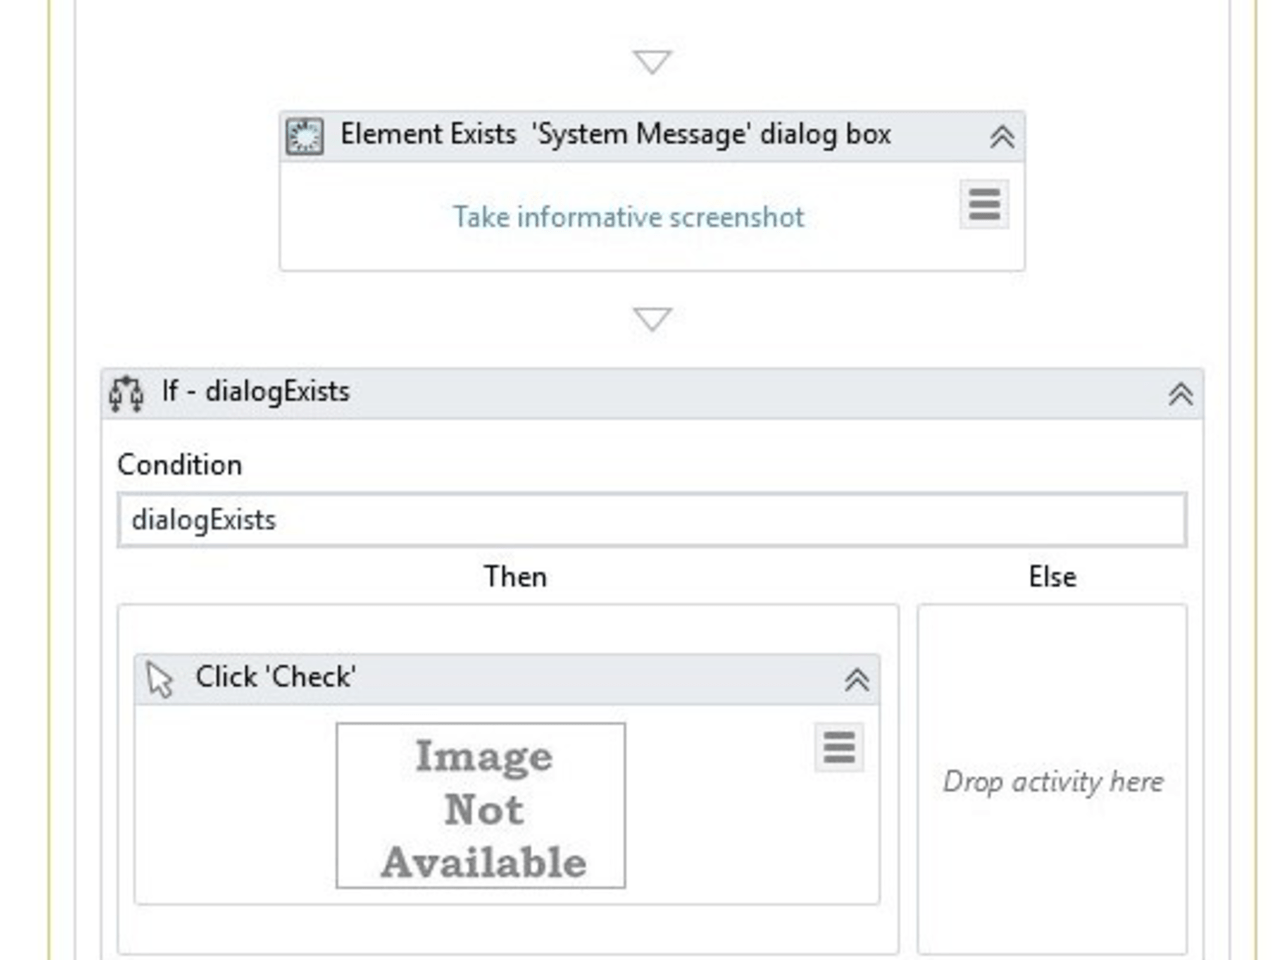Click the If activity flowchart icon

(x=126, y=393)
